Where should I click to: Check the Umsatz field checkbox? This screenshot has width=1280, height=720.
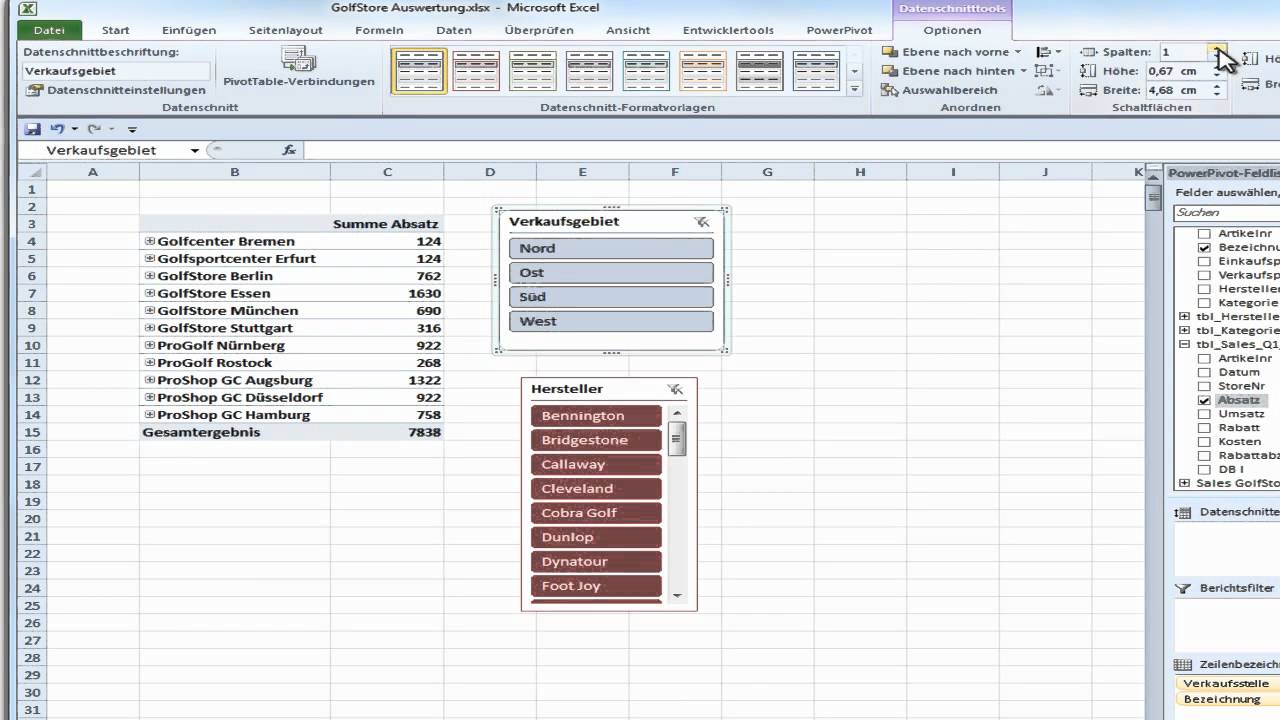pos(1204,414)
